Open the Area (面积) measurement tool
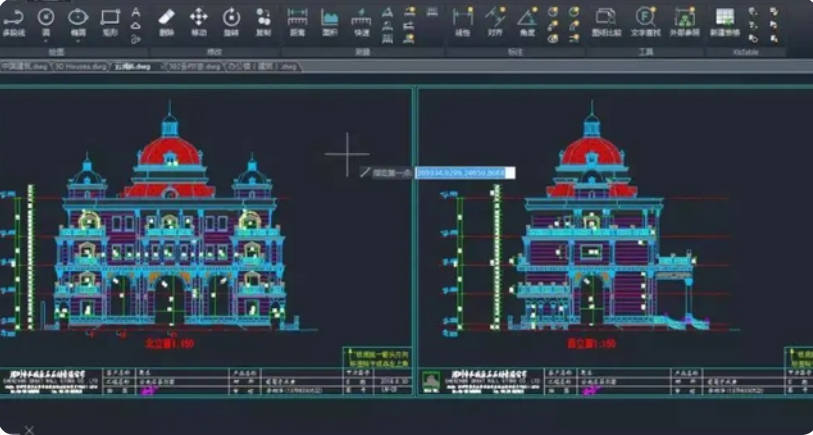The image size is (813, 435). [x=329, y=20]
